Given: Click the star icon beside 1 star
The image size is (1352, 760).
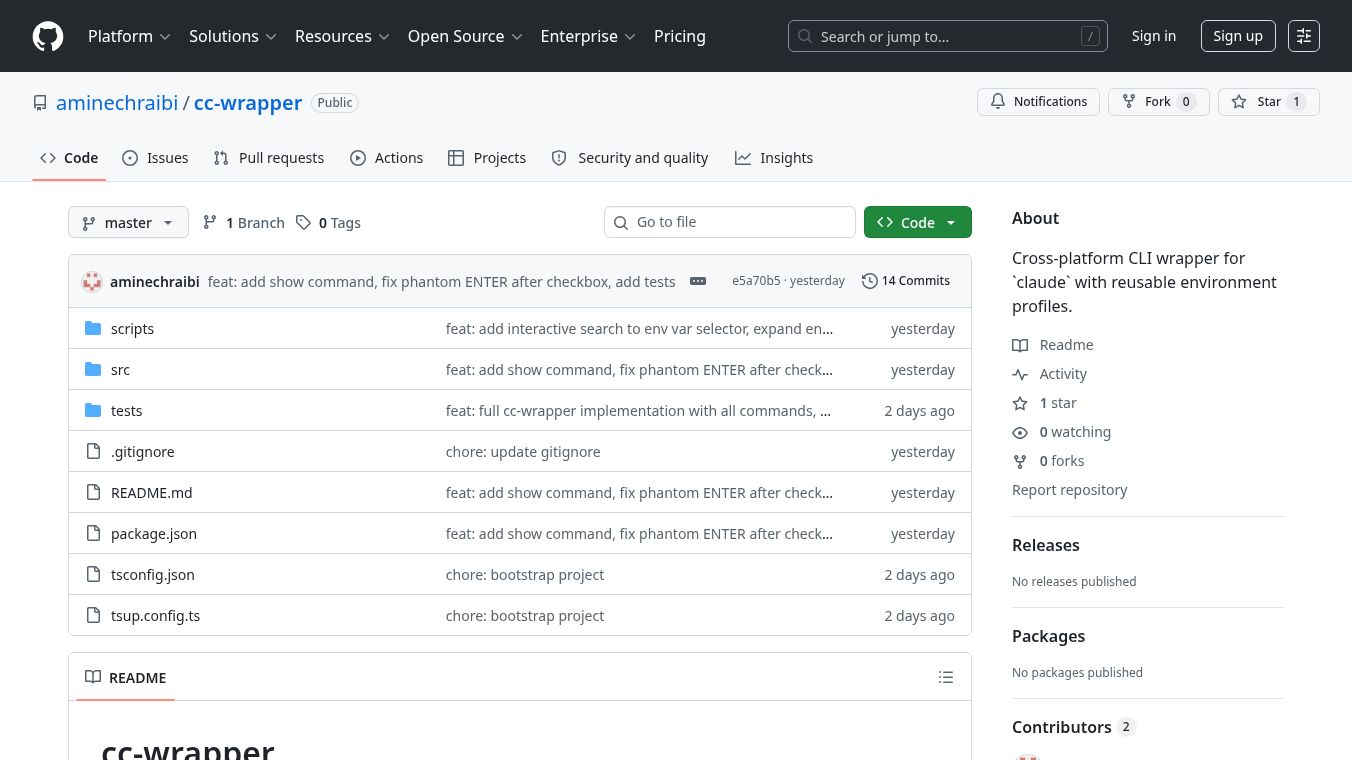Looking at the screenshot, I should click(1020, 403).
